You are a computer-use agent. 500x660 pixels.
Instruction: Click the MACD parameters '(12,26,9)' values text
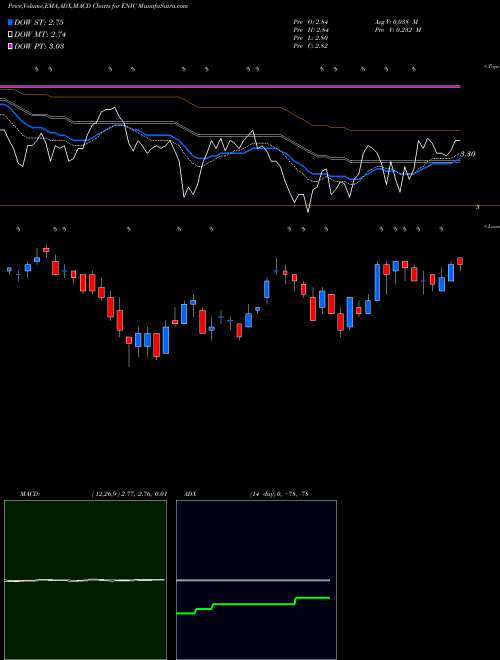(x=129, y=494)
